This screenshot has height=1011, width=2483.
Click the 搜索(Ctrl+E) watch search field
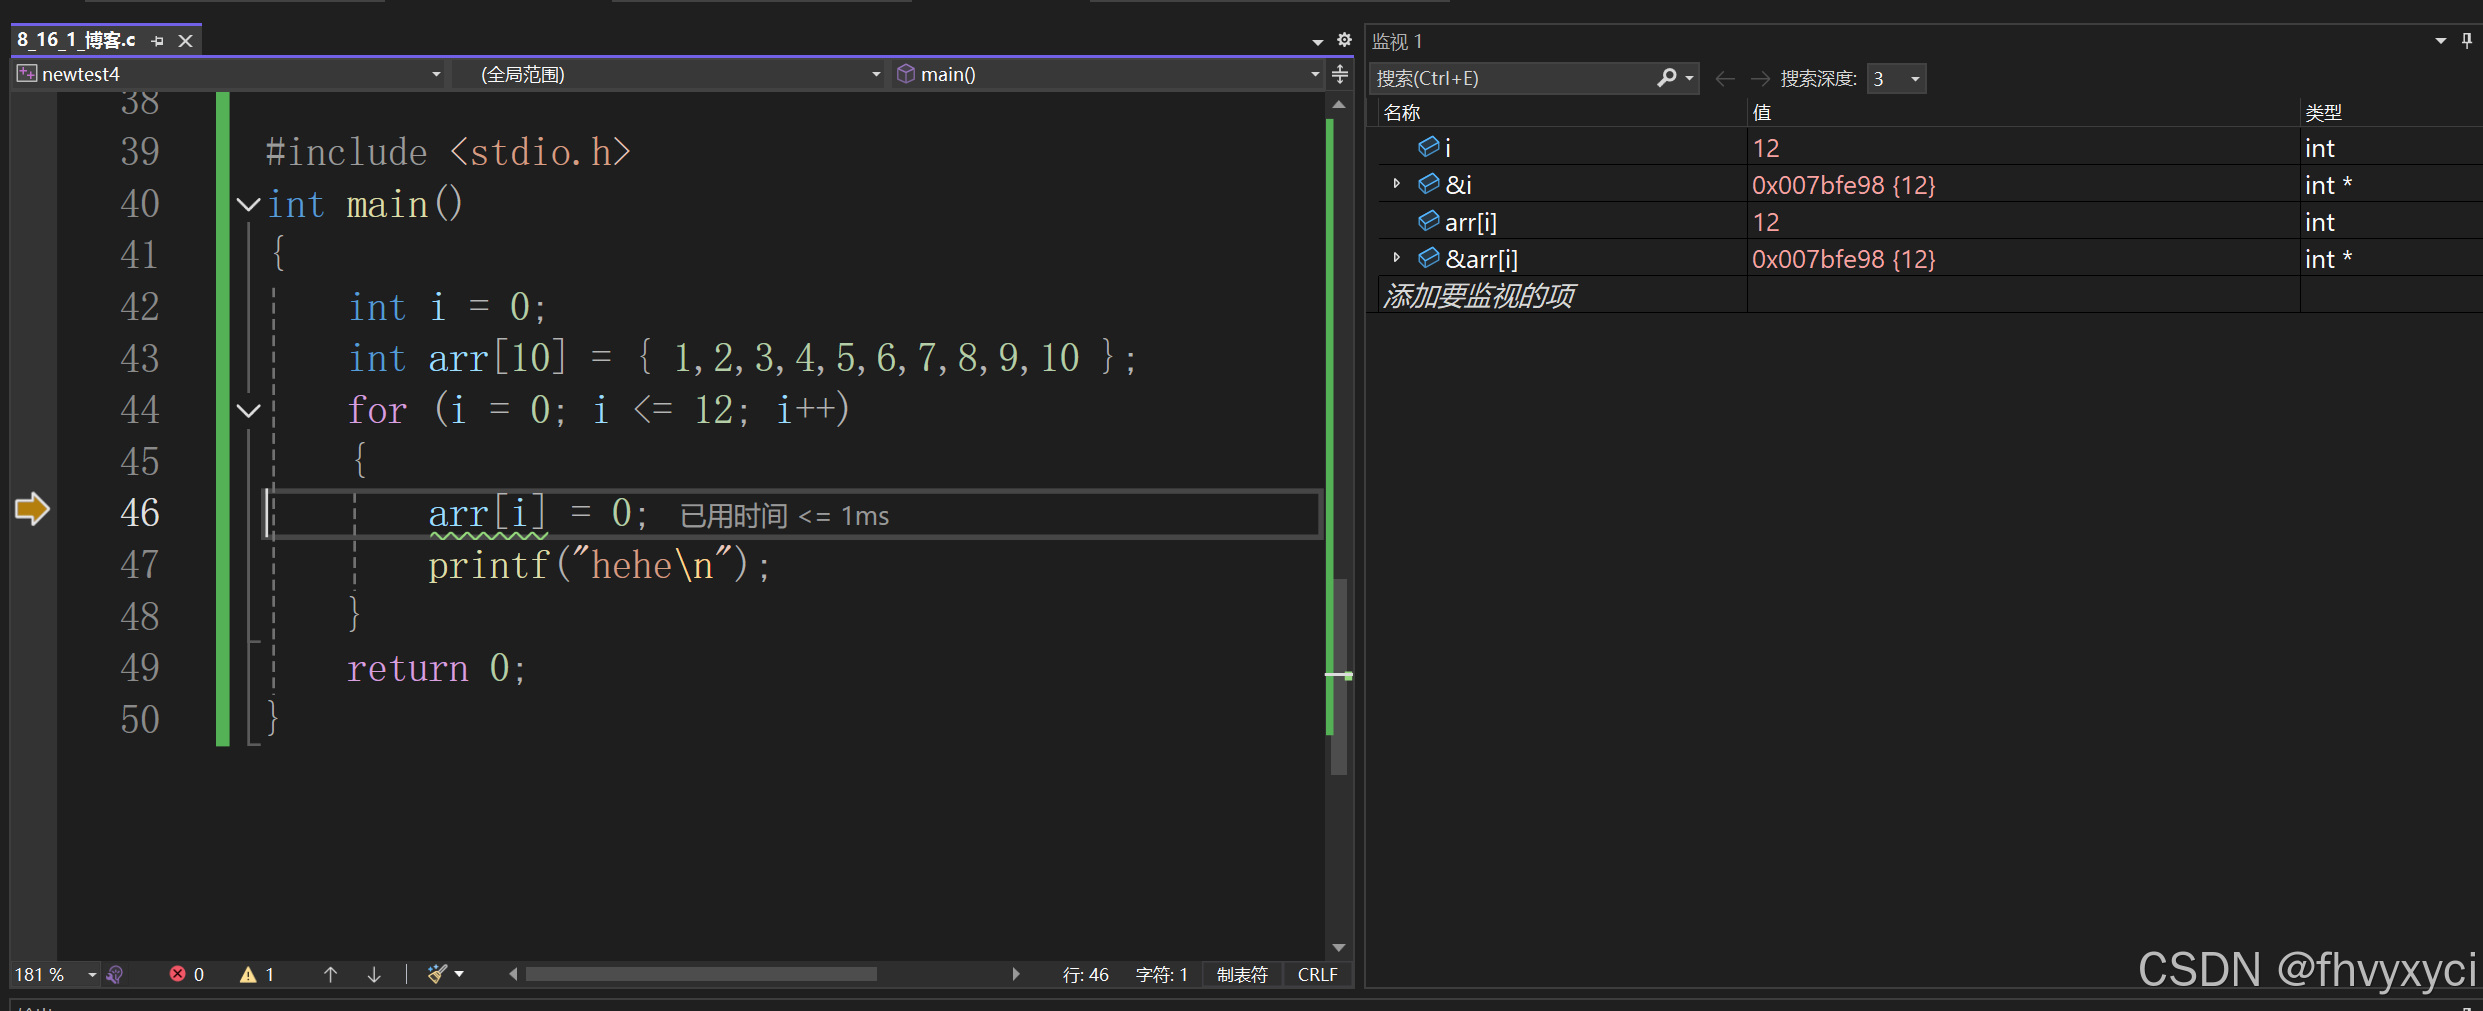1513,78
